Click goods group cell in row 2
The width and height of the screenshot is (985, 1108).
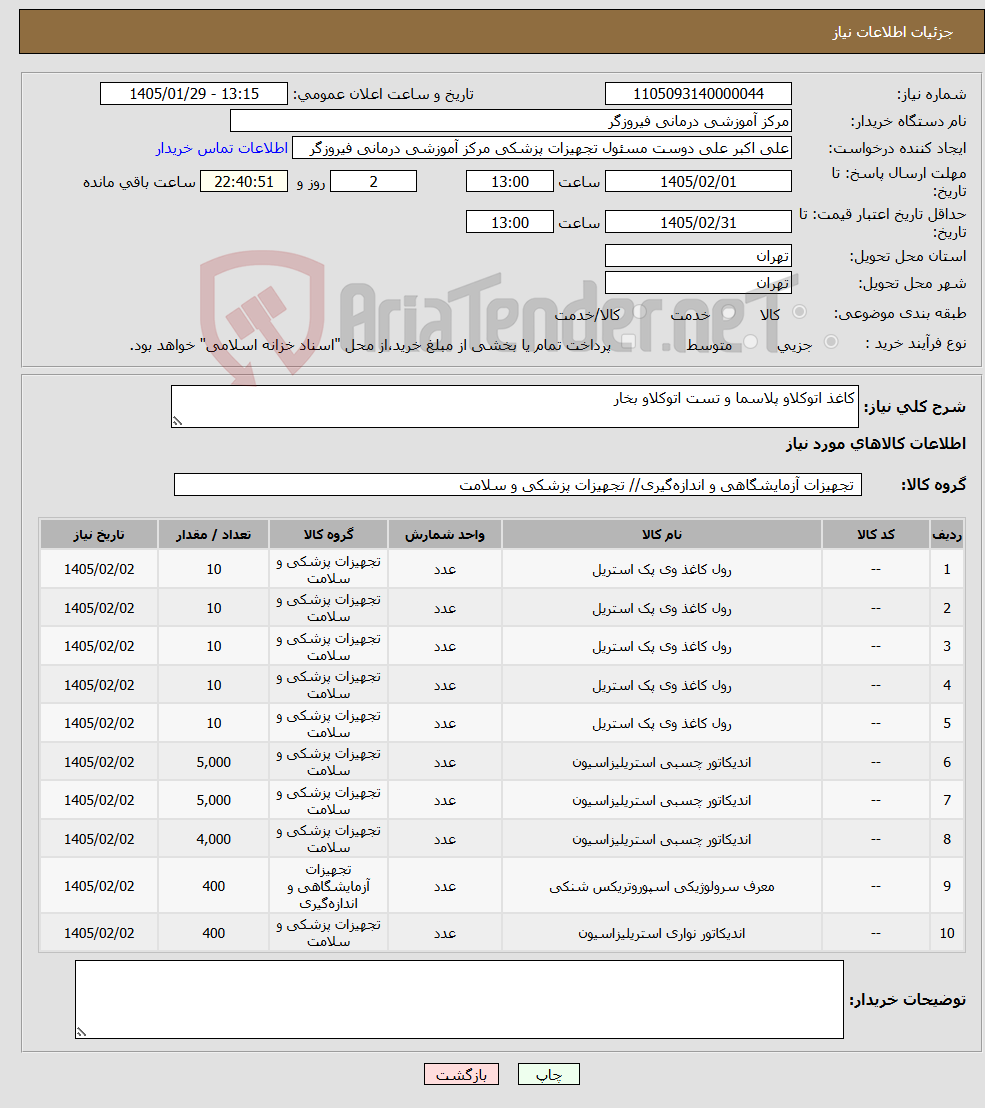pyautogui.click(x=329, y=608)
